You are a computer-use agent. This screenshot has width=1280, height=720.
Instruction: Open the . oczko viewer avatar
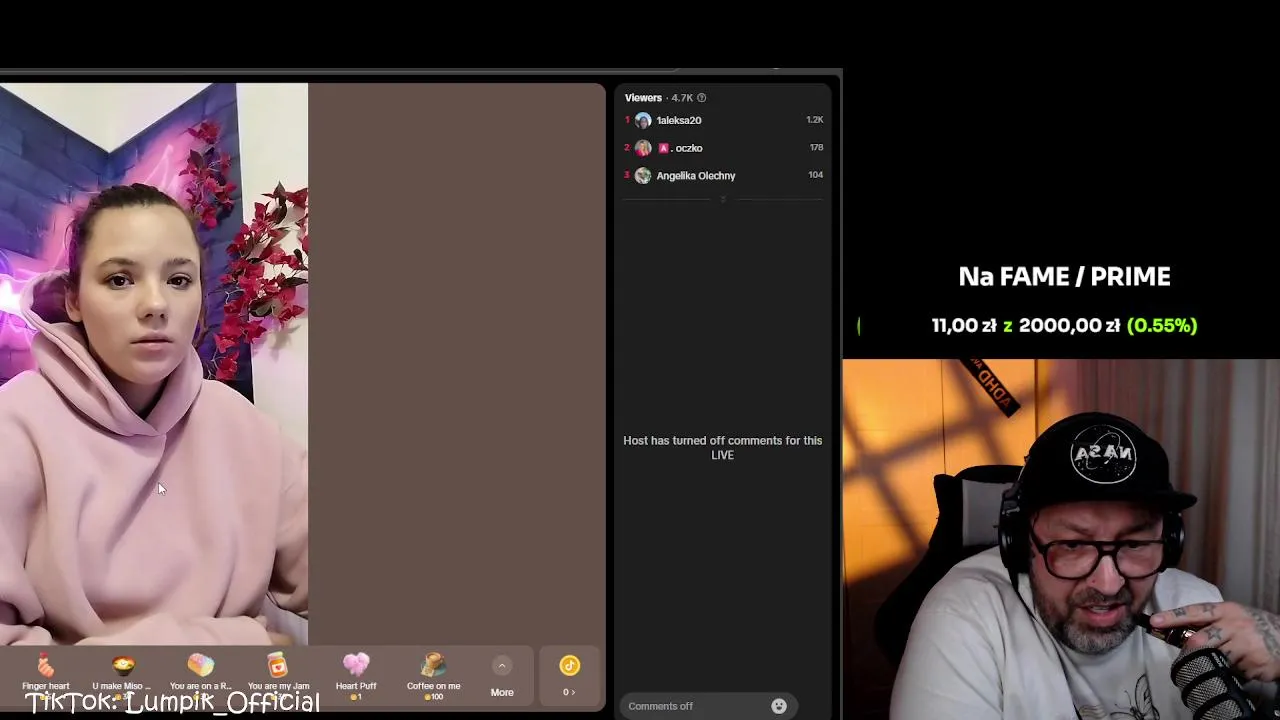point(643,148)
